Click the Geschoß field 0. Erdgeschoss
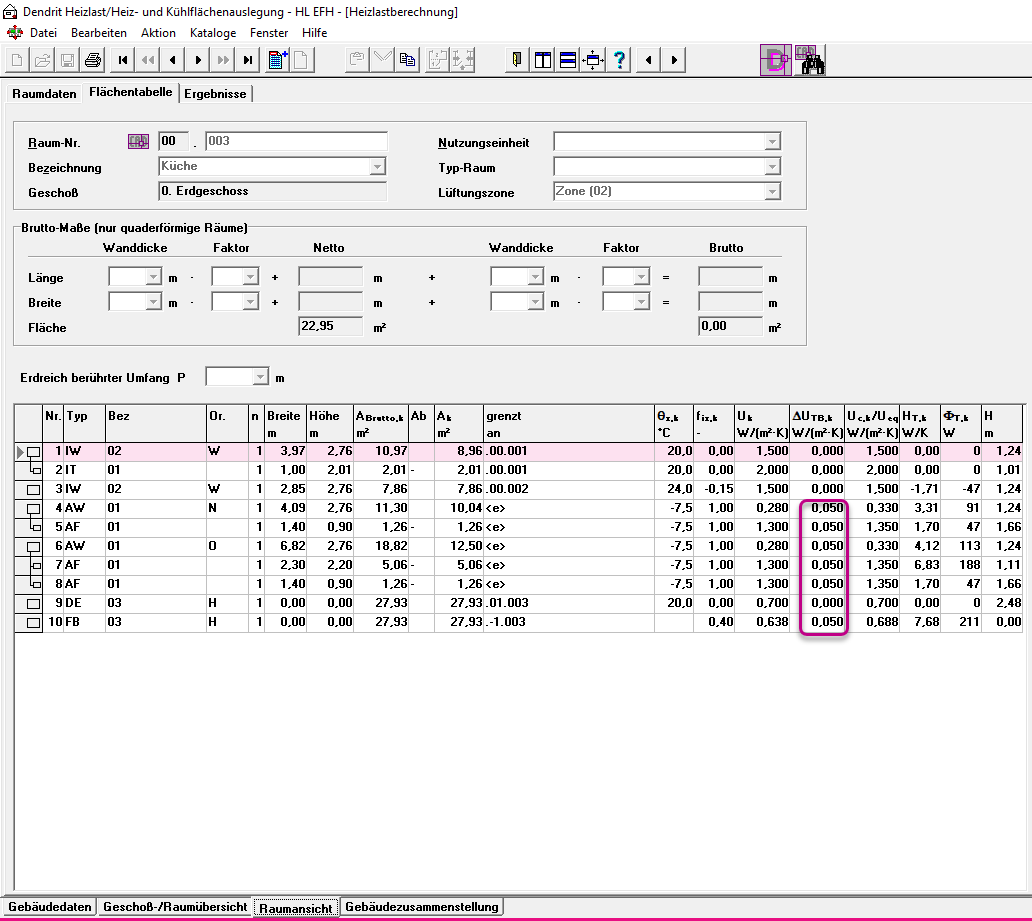This screenshot has width=1032, height=921. [x=272, y=192]
